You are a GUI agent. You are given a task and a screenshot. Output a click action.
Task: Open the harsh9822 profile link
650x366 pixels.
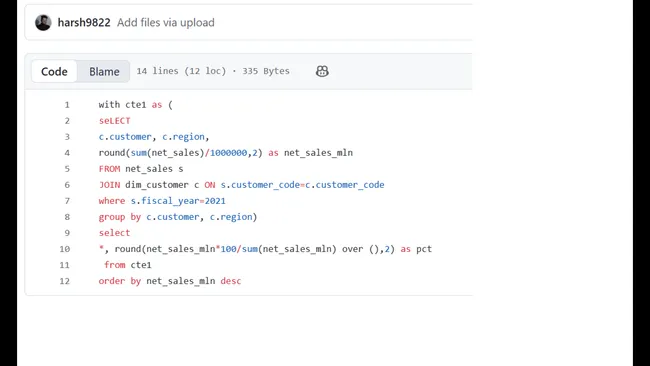pyautogui.click(x=84, y=22)
